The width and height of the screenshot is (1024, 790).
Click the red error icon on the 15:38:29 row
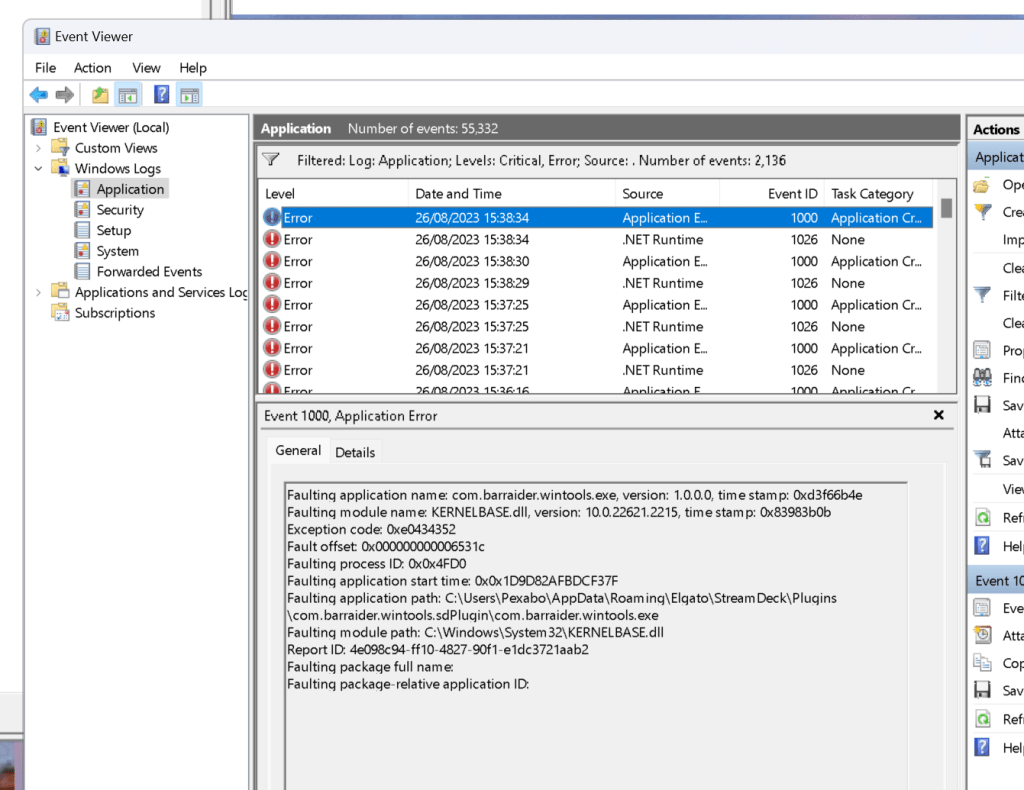coord(272,282)
